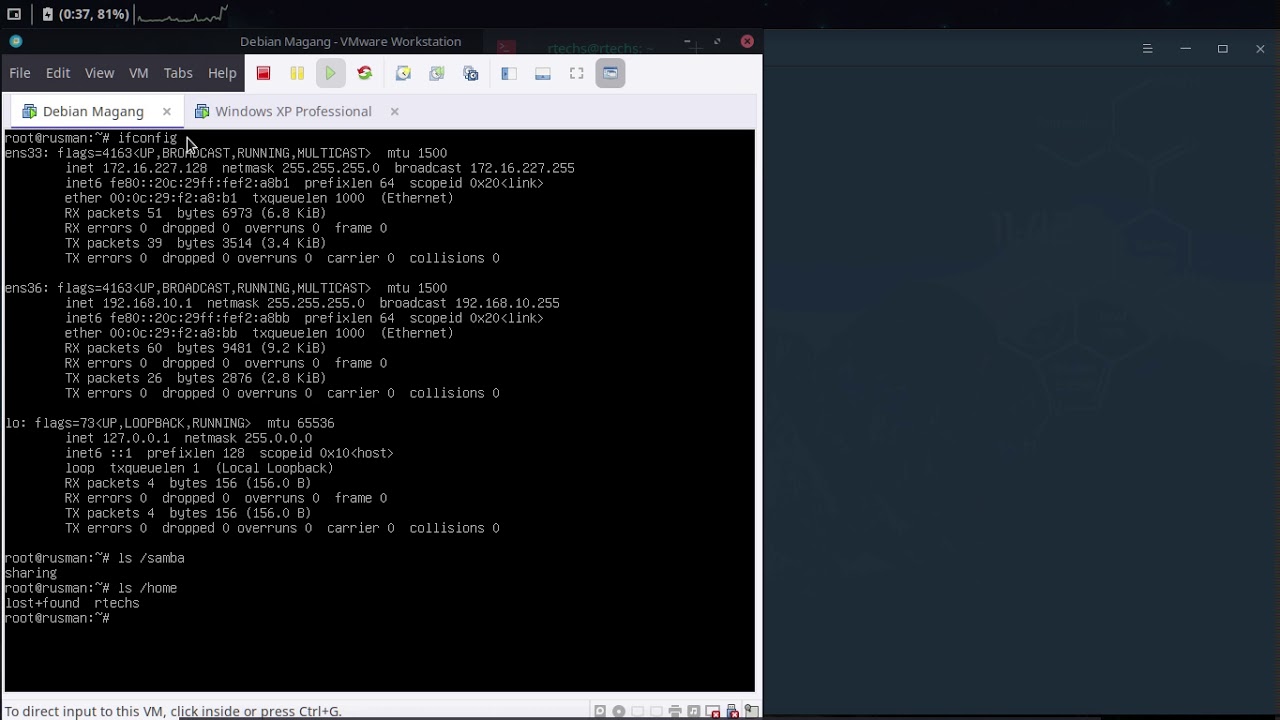Click the battery indicator (0:37, 81%)
Screen dimensions: 1280x720
point(85,14)
